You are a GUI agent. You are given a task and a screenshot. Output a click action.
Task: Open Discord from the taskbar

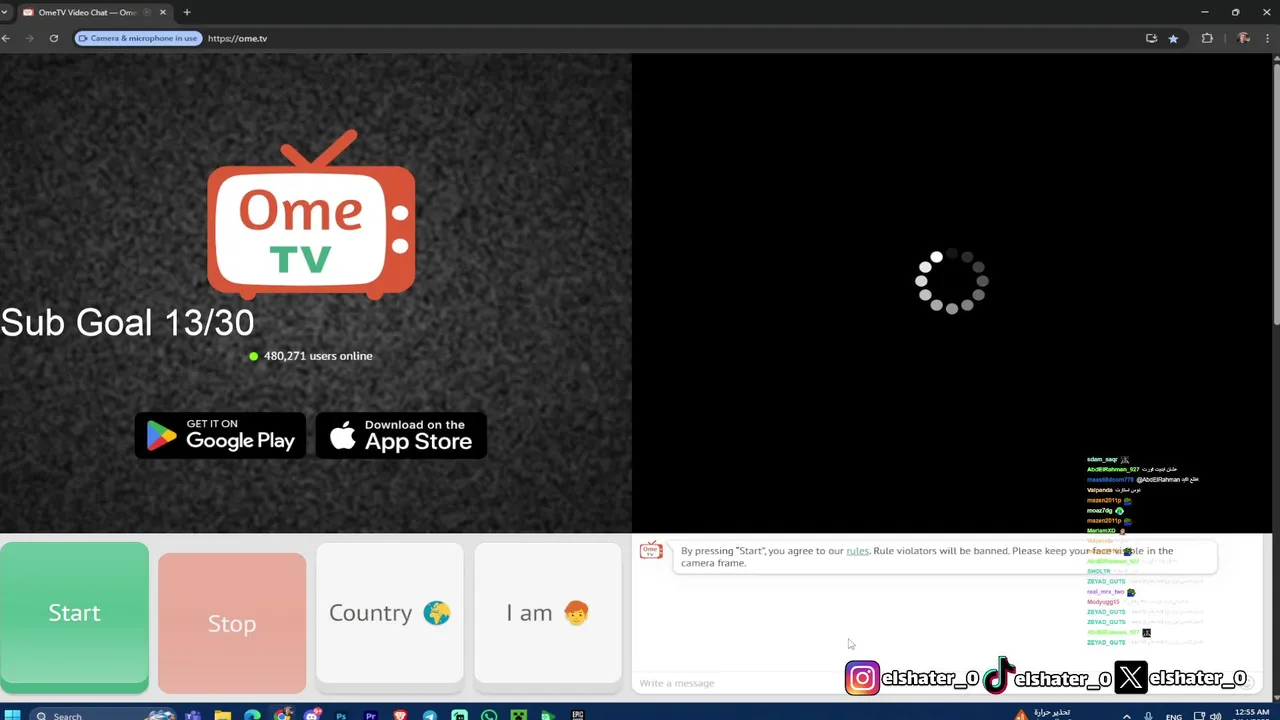[313, 715]
